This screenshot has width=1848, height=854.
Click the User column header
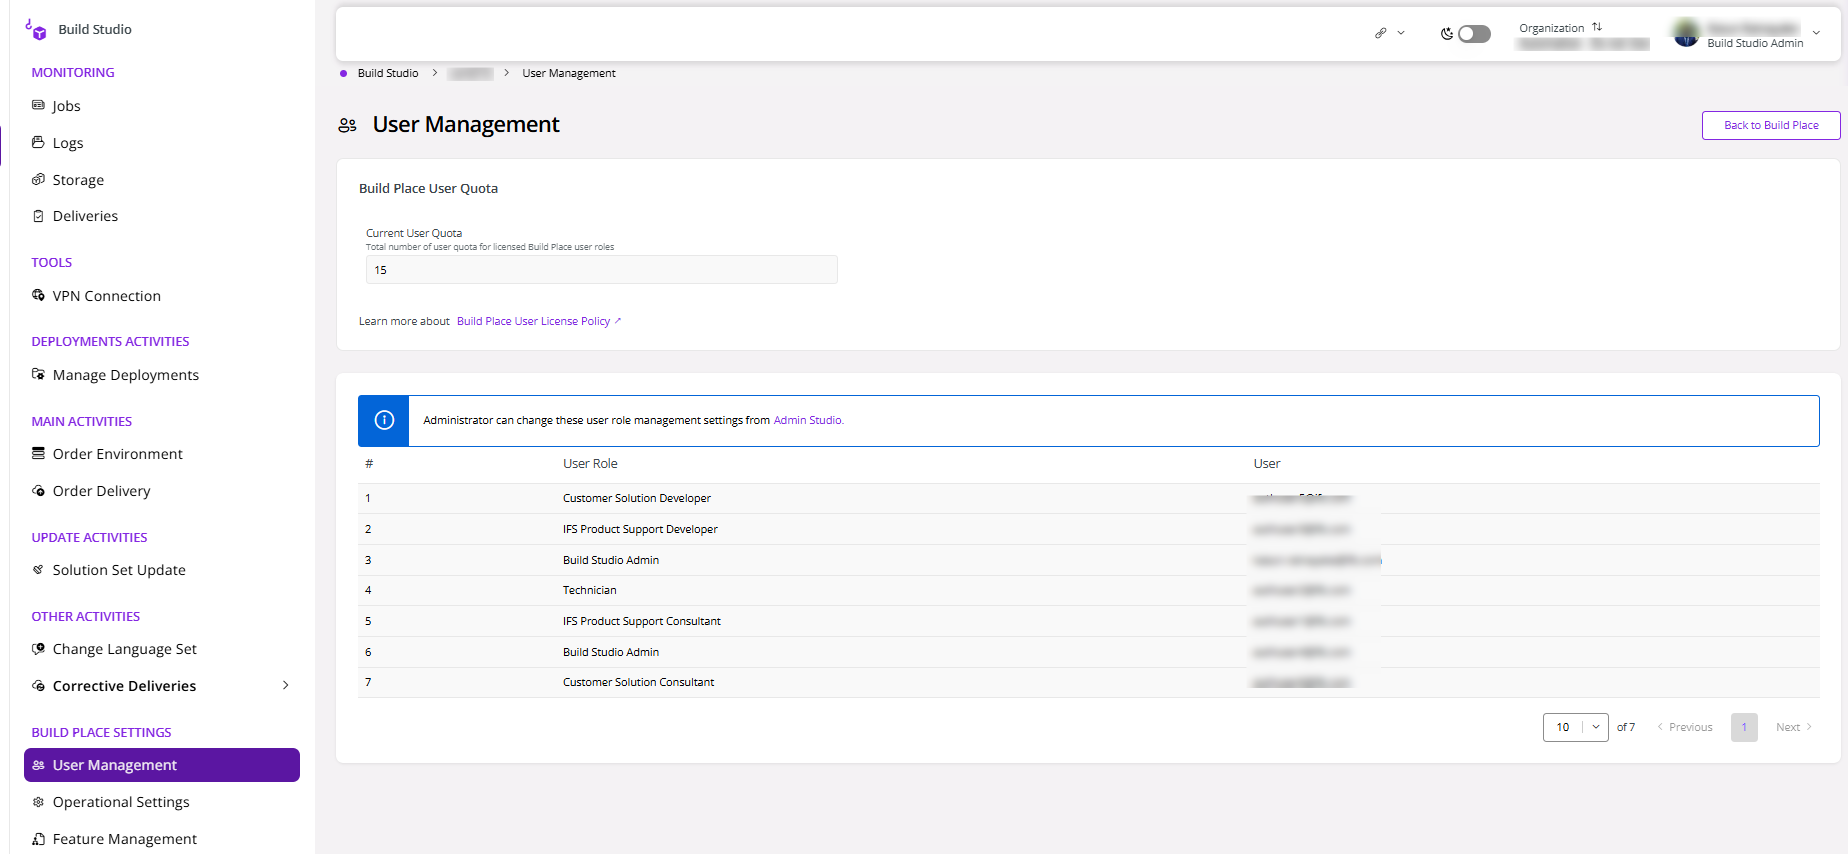point(1266,463)
